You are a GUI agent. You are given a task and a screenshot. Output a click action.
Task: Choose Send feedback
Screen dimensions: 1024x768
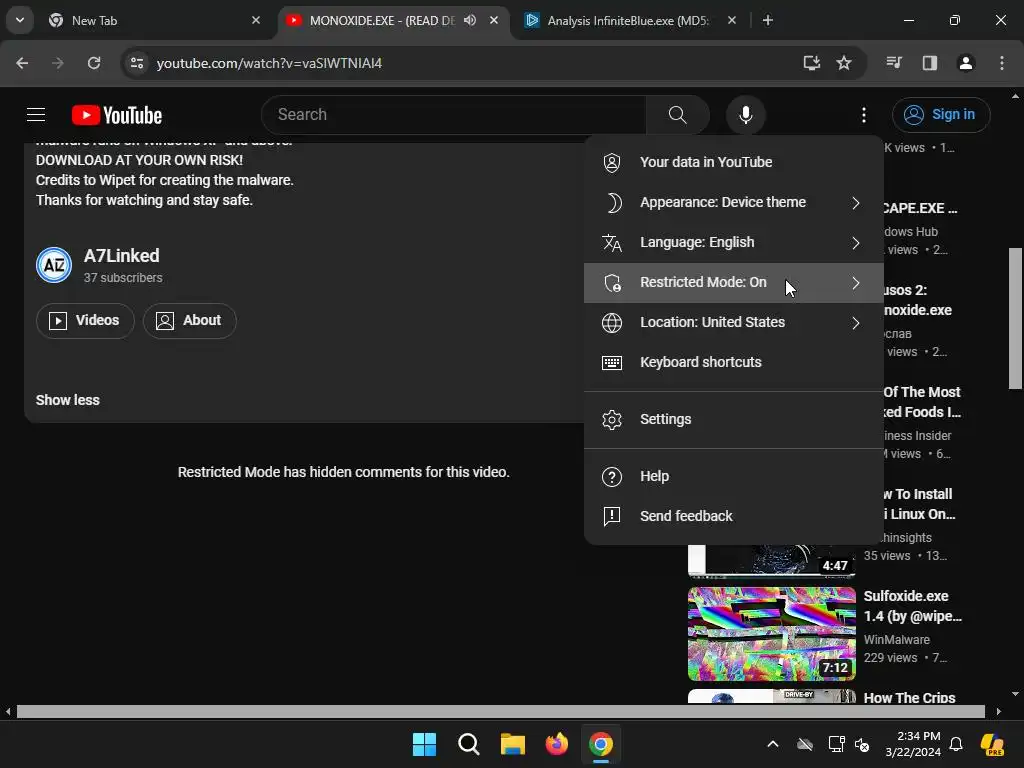pos(733,516)
